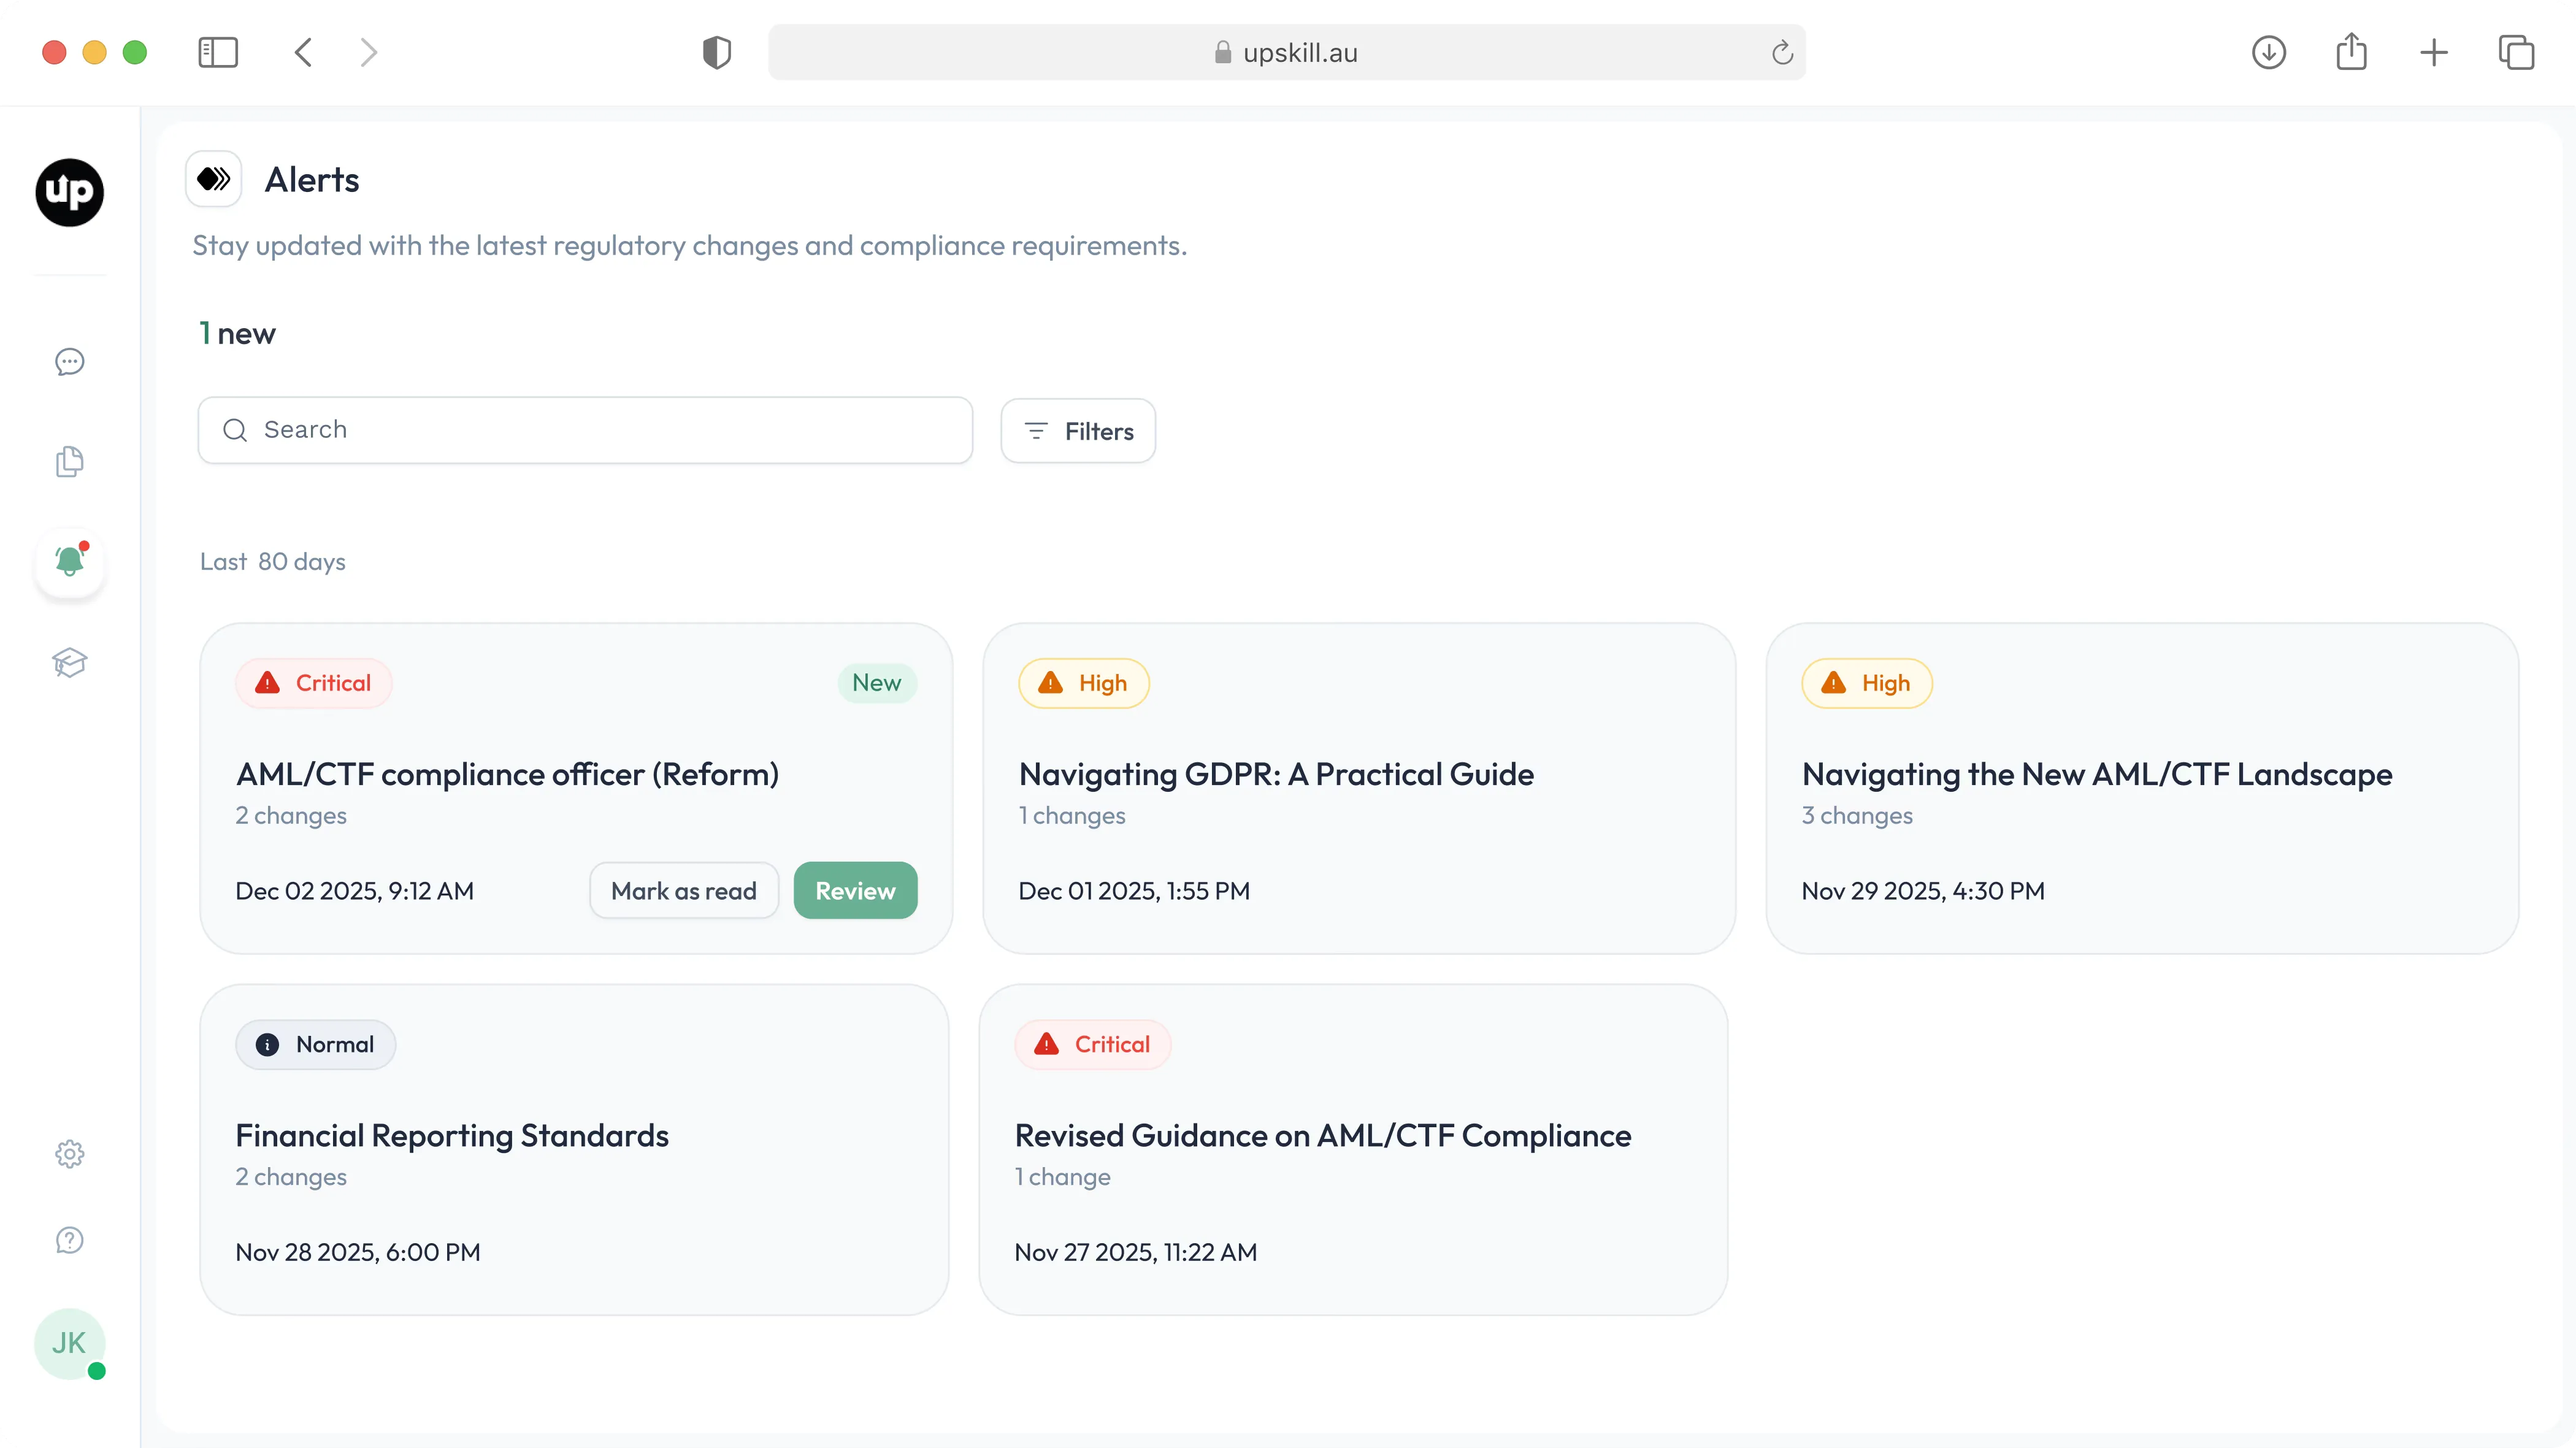This screenshot has width=2576, height=1448.
Task: Mark the AML/CTF compliance officer alert as read
Action: point(684,890)
